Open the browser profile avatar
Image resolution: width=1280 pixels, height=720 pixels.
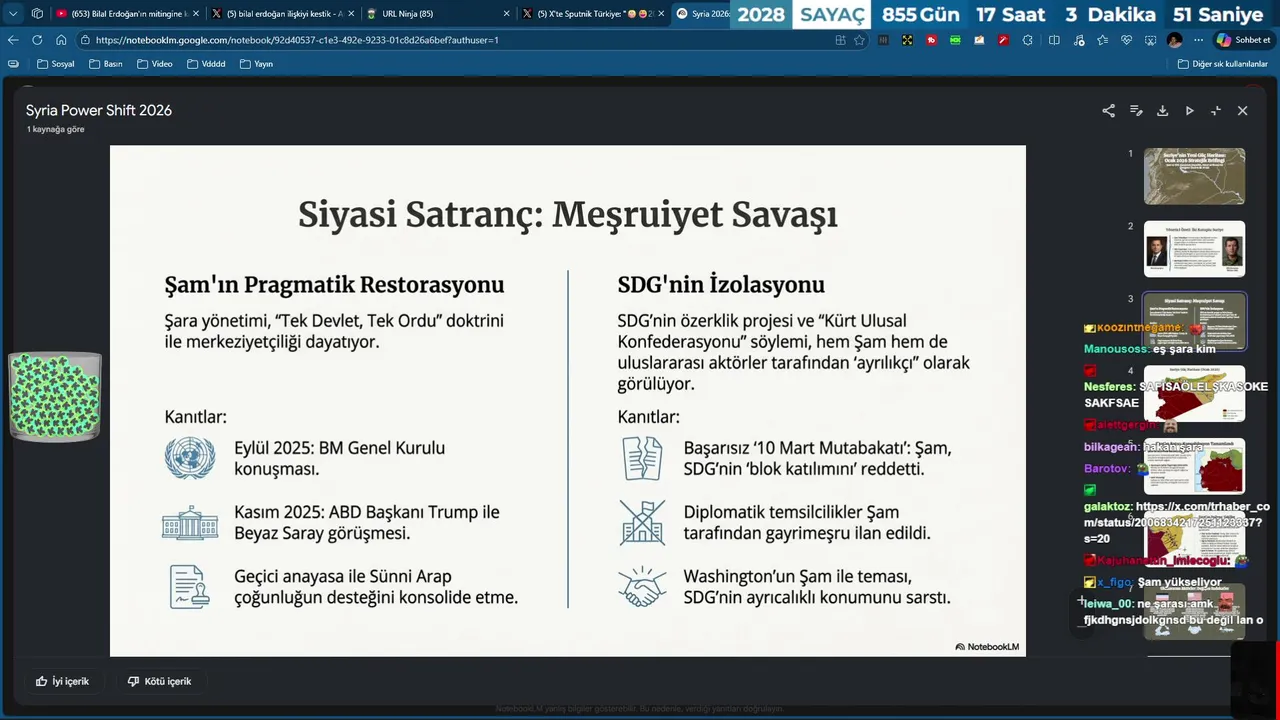1174,40
